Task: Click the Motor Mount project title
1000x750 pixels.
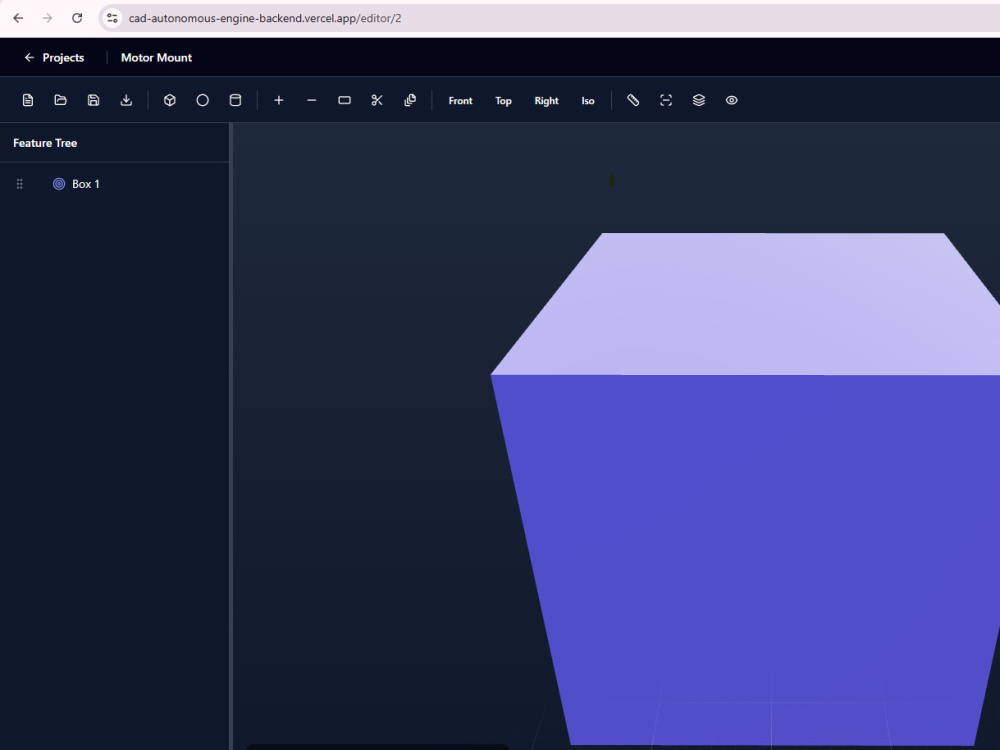Action: (156, 57)
